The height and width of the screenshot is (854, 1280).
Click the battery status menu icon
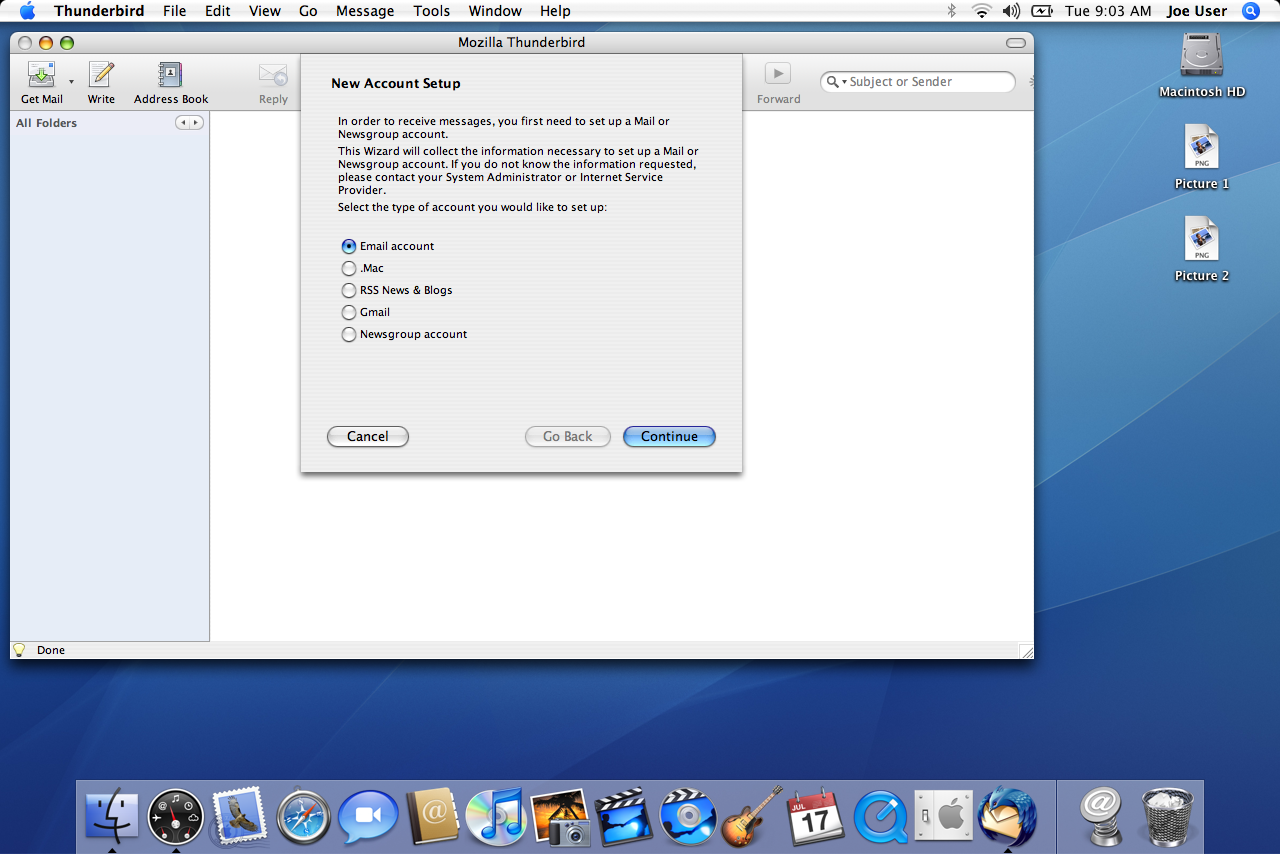point(1042,11)
